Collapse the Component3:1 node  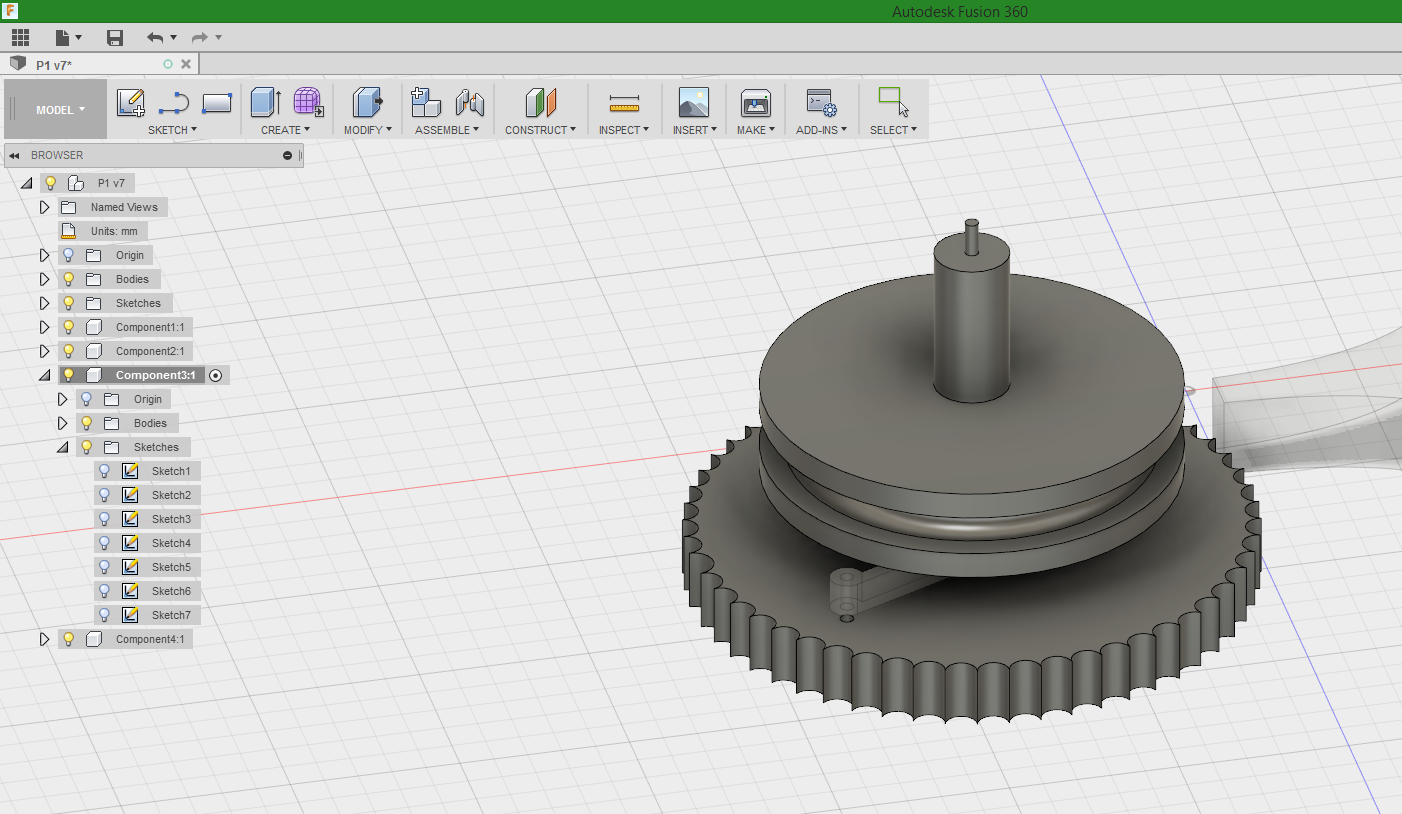[x=44, y=375]
